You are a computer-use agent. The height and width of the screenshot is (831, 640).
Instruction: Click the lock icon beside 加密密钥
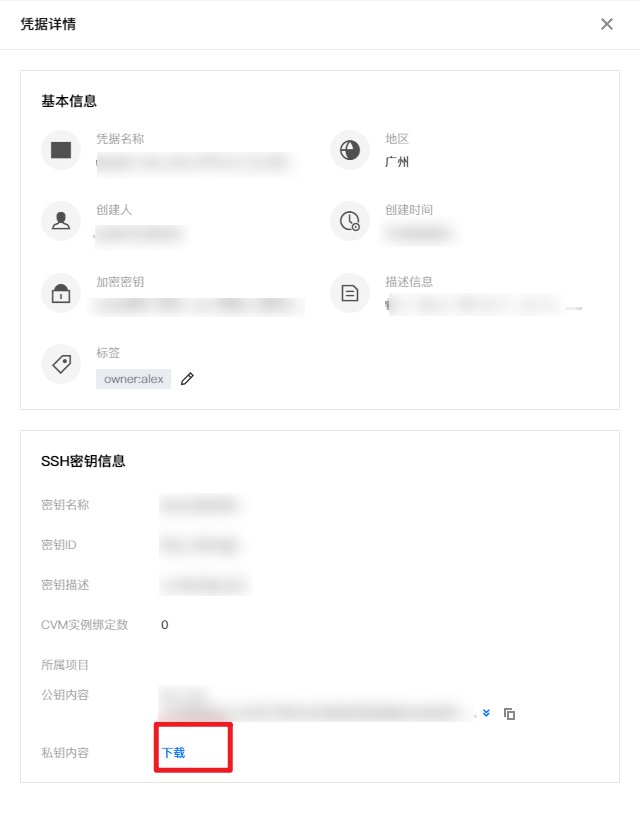pyautogui.click(x=61, y=293)
